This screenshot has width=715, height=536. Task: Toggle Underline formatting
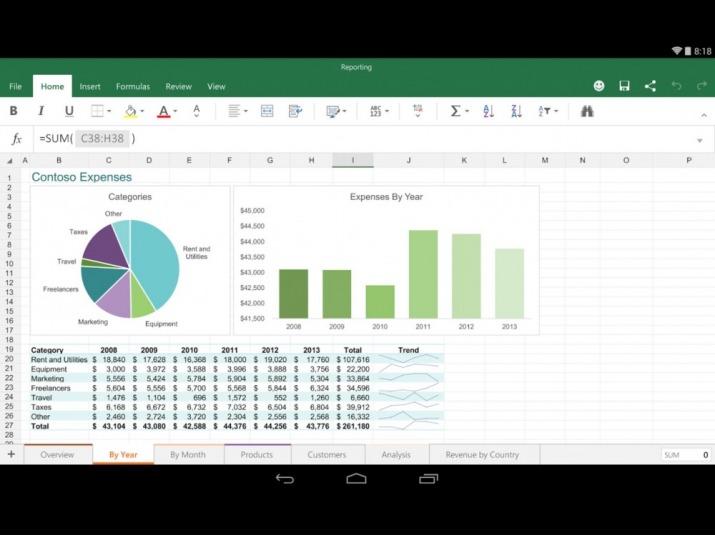pos(69,111)
